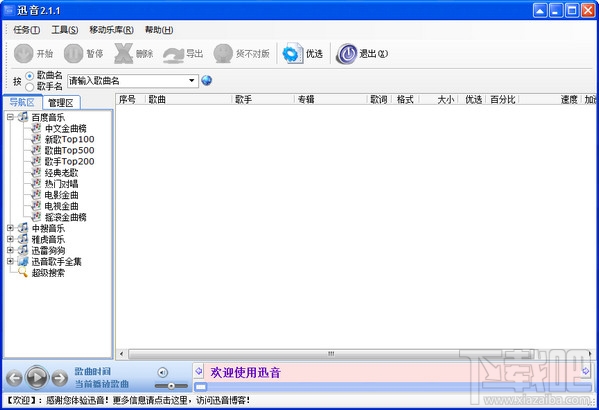Select 超级搜索 in the tree
The height and width of the screenshot is (410, 599).
48,272
